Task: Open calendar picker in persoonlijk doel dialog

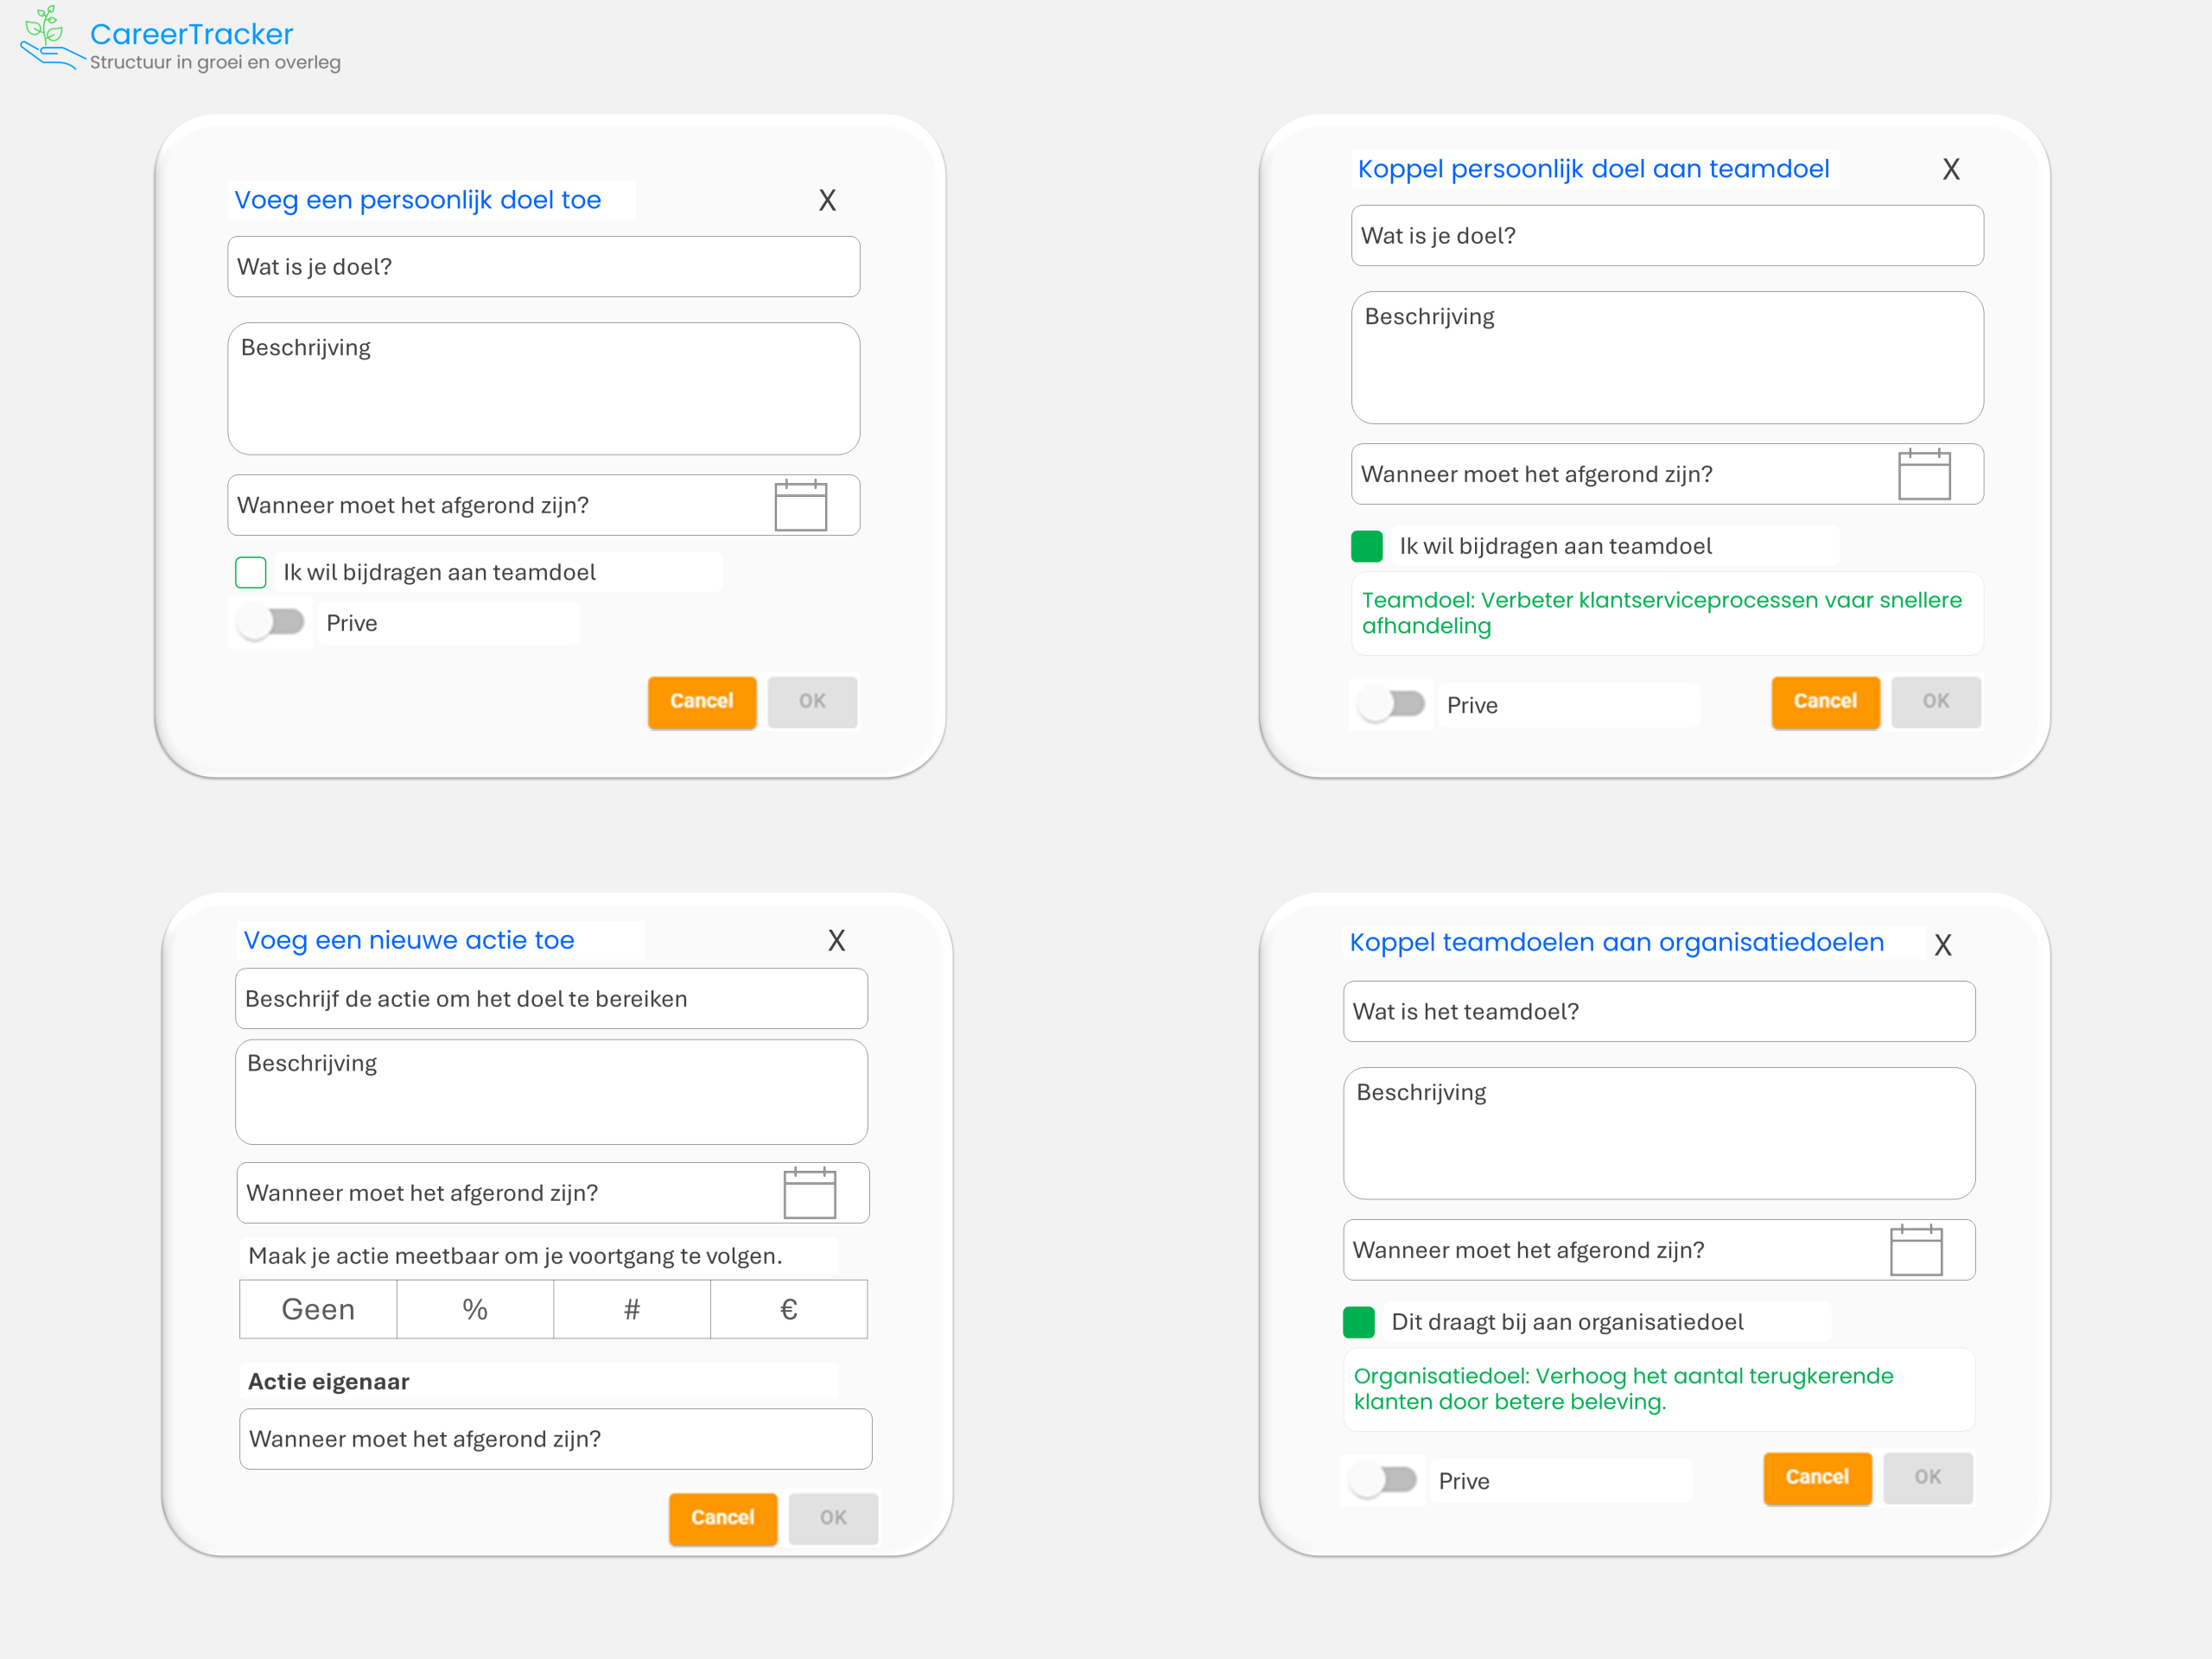Action: coord(800,505)
